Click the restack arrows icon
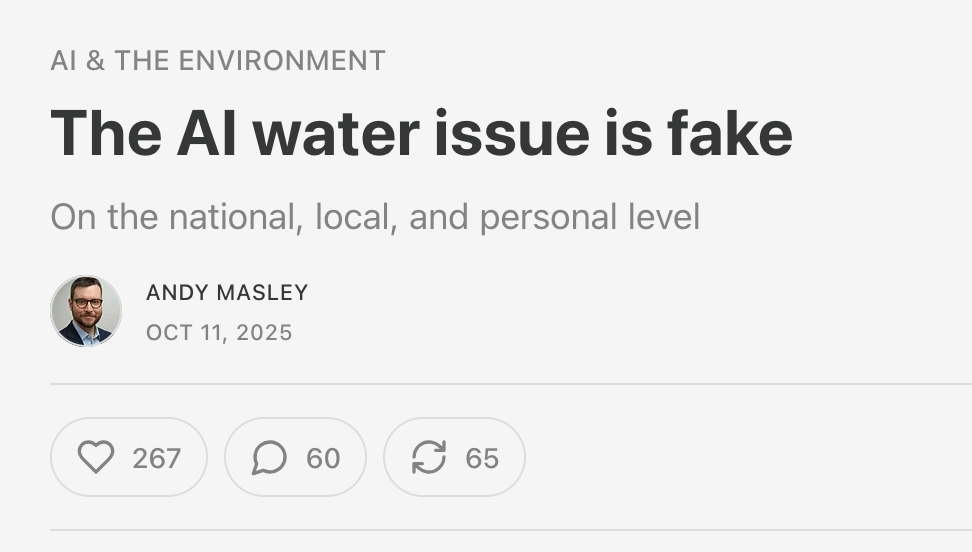972x552 pixels. (429, 458)
